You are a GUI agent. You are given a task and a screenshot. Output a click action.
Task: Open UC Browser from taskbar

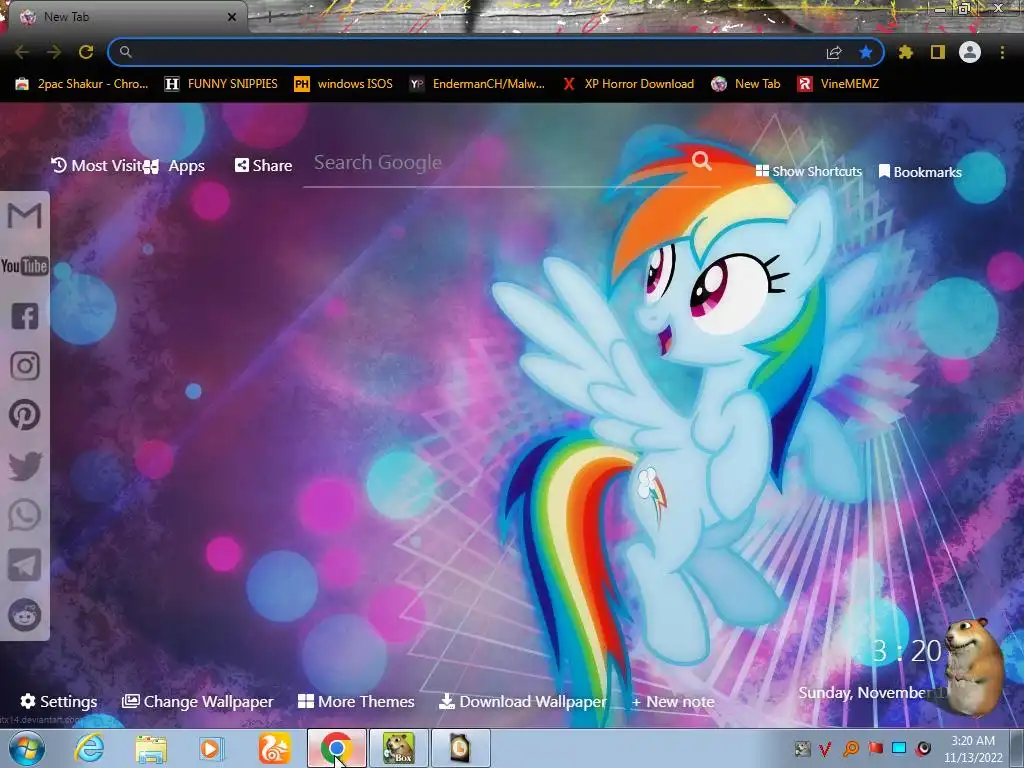274,748
